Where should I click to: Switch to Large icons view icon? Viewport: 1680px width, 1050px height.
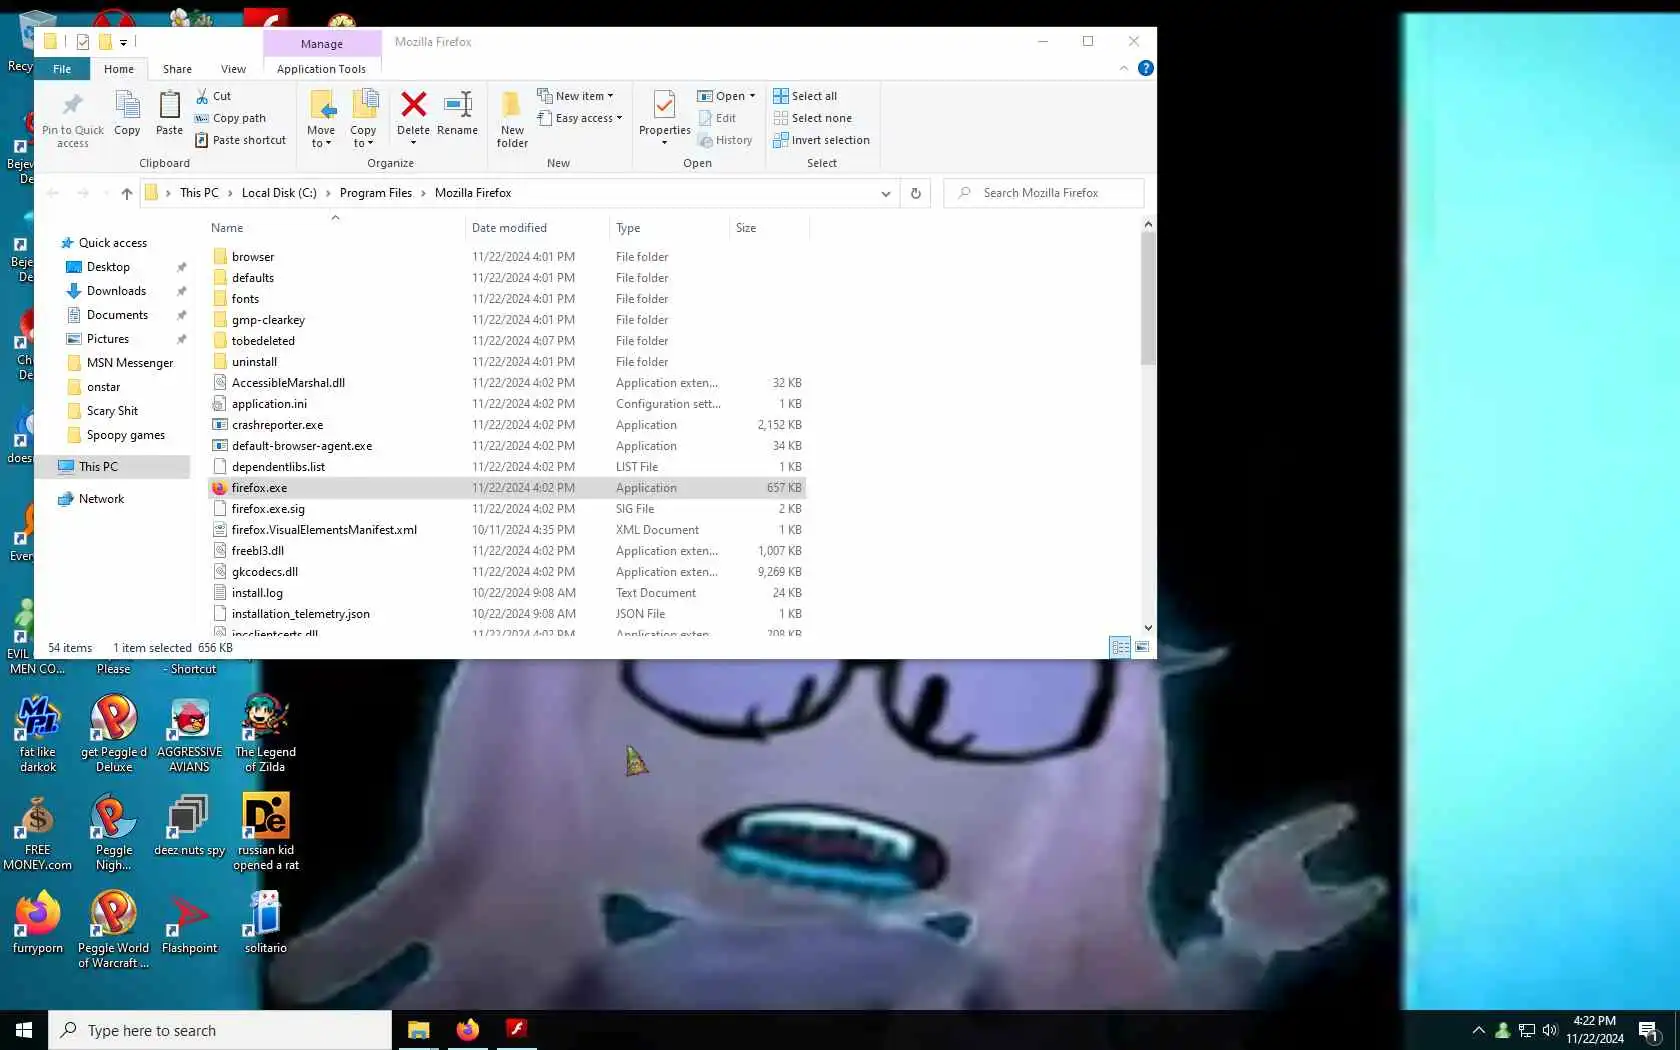pos(1142,648)
